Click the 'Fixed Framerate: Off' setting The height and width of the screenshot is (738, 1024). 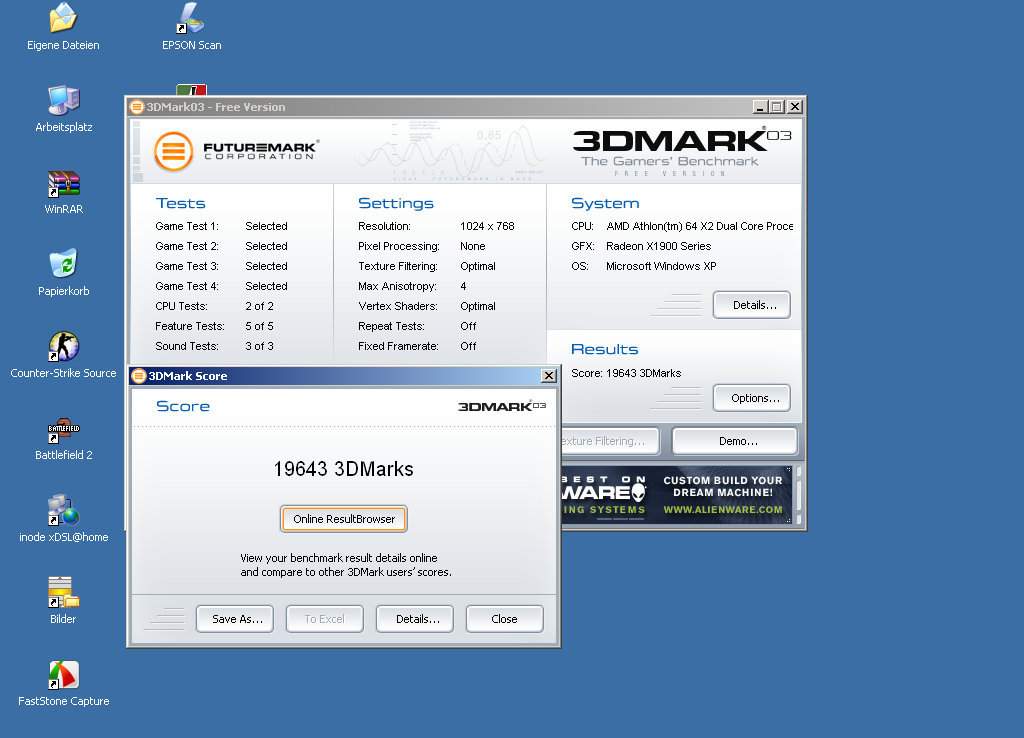point(417,346)
